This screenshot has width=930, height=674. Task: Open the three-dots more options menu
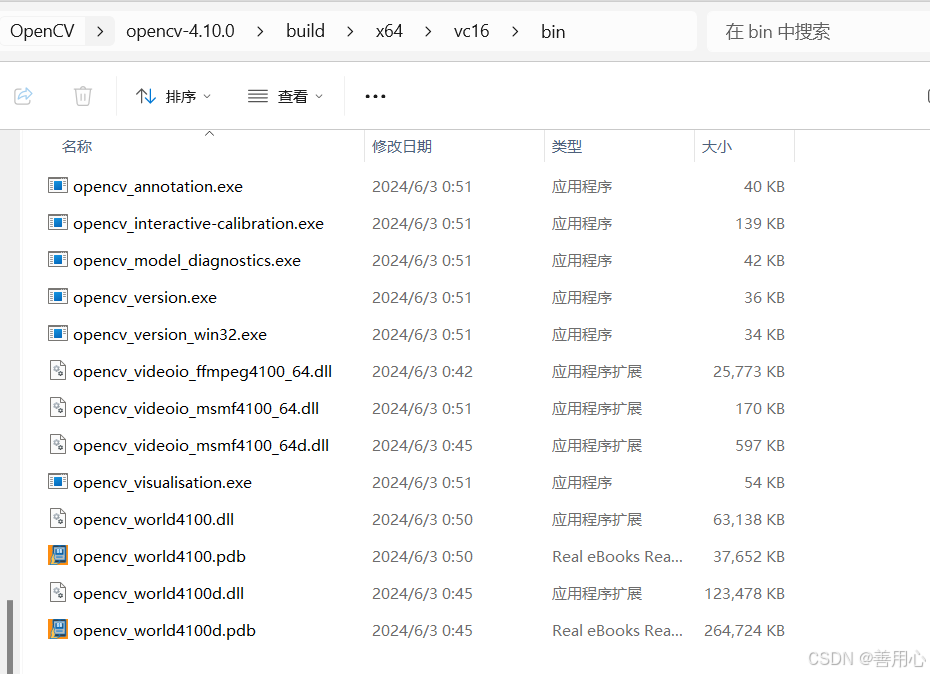(375, 96)
